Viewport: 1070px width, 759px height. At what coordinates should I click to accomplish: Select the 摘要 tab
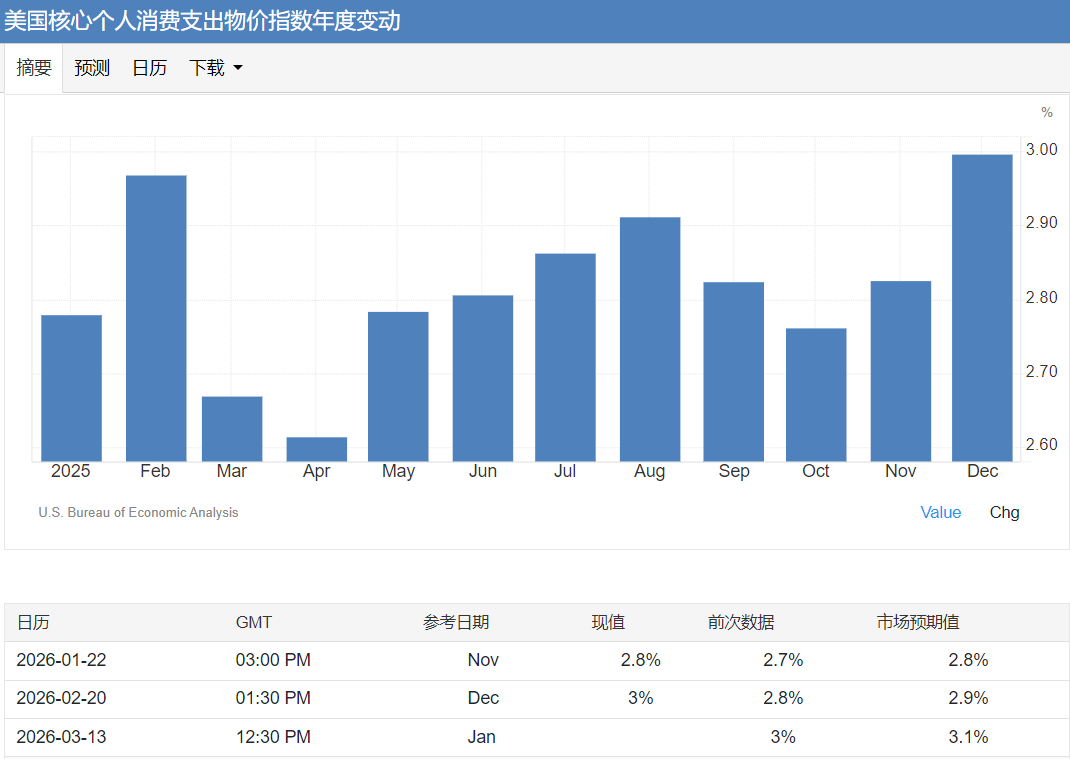[33, 68]
